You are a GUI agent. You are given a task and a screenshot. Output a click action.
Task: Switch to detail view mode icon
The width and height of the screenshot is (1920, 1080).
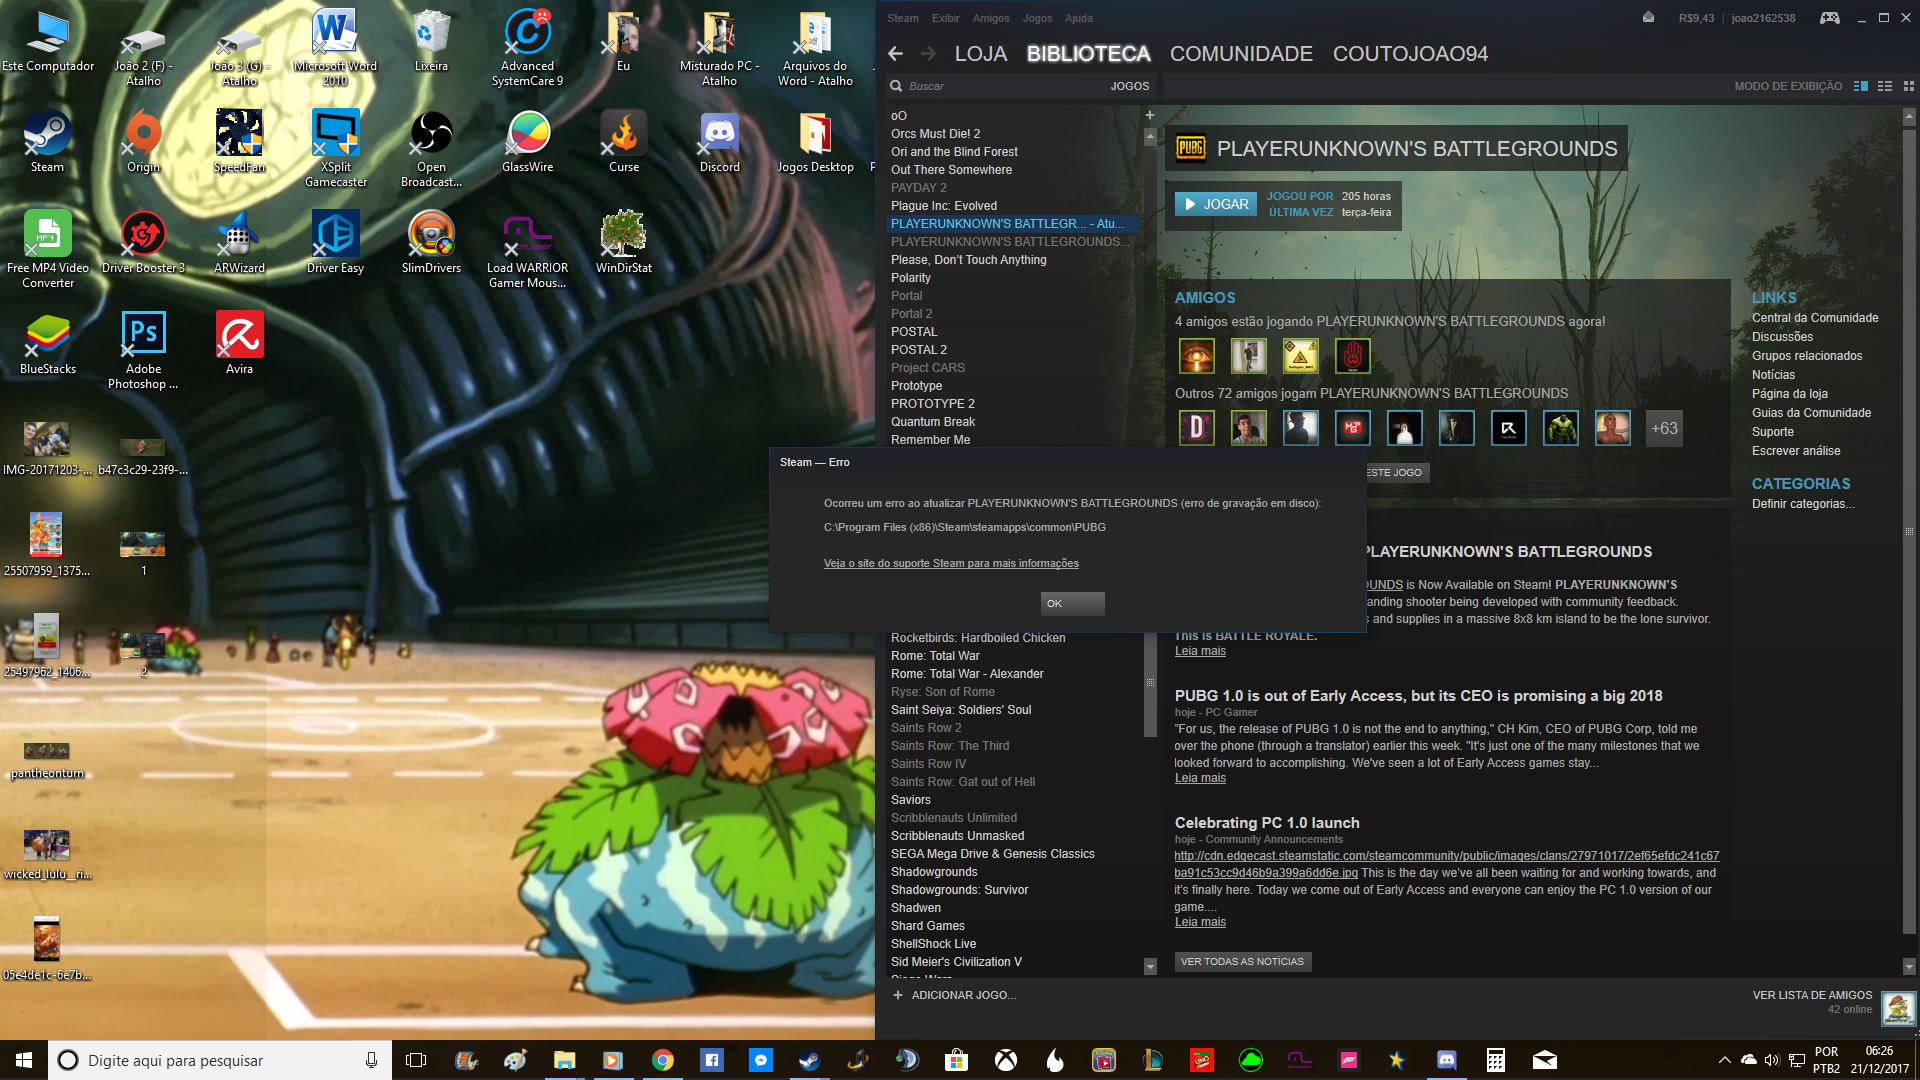click(1861, 86)
